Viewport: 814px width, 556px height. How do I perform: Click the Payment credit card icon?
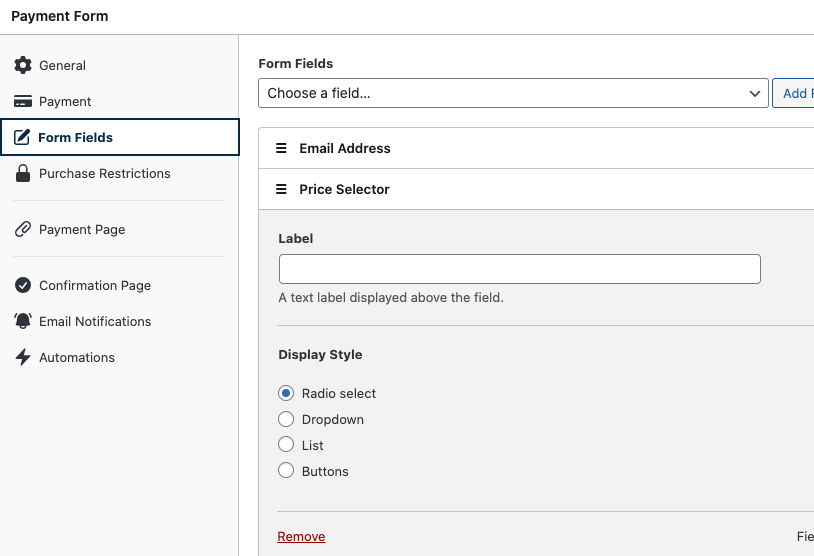(23, 101)
